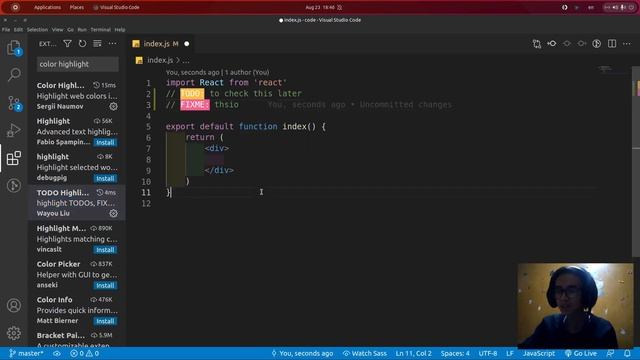Viewport: 640px width, 360px height.
Task: Open the Go menu
Action: (x=71, y=30)
